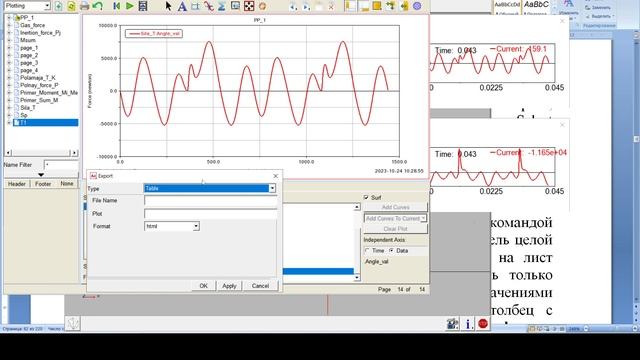Click the info 'i' icon in the status bar
The height and width of the screenshot is (360, 640).
[x=469, y=324]
